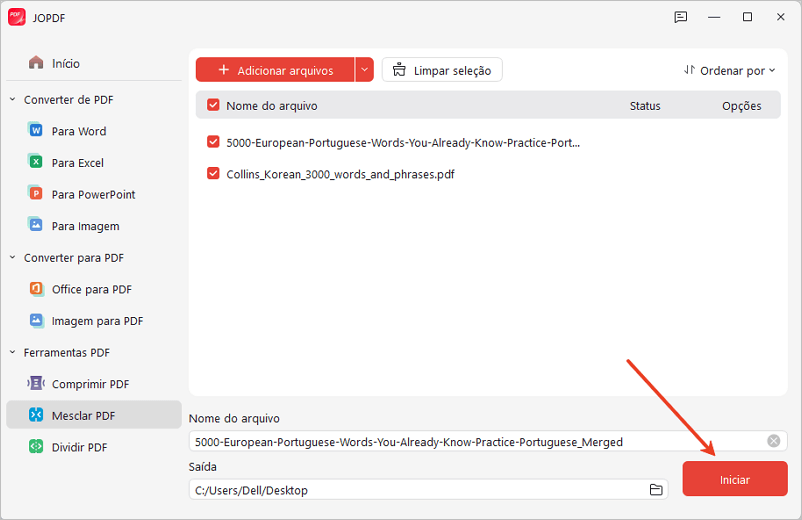Select Para Excel in the sidebar
The width and height of the screenshot is (802, 520).
point(94,163)
